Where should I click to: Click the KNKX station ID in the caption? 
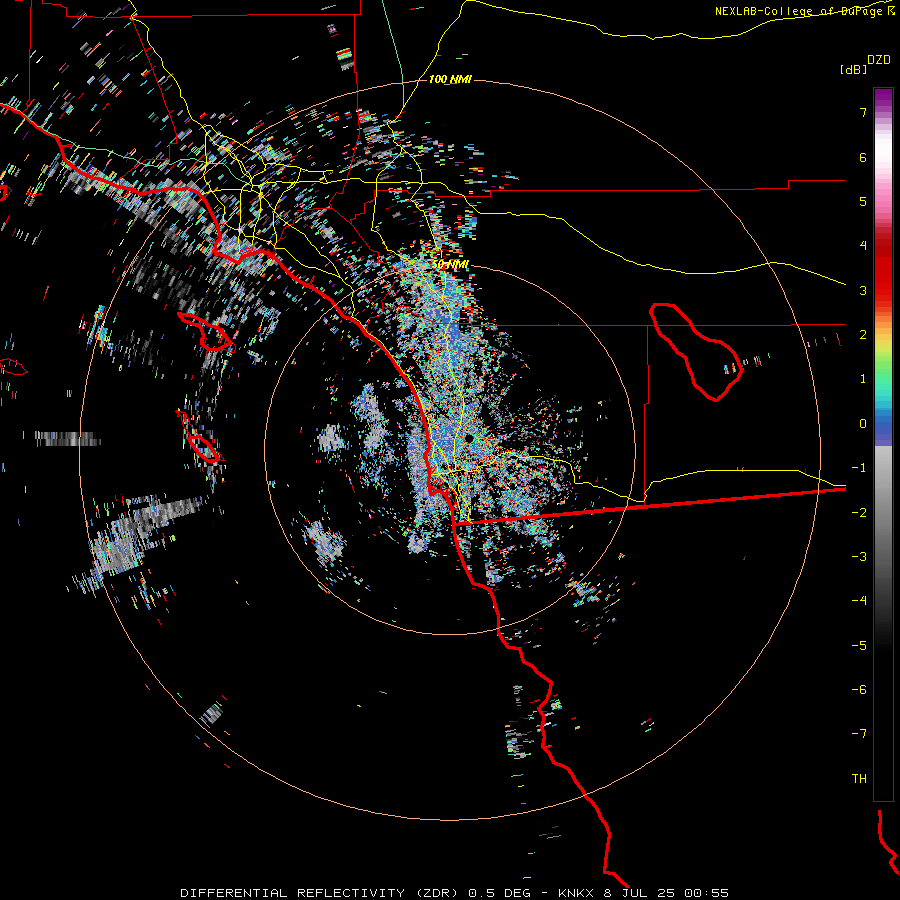pos(577,893)
